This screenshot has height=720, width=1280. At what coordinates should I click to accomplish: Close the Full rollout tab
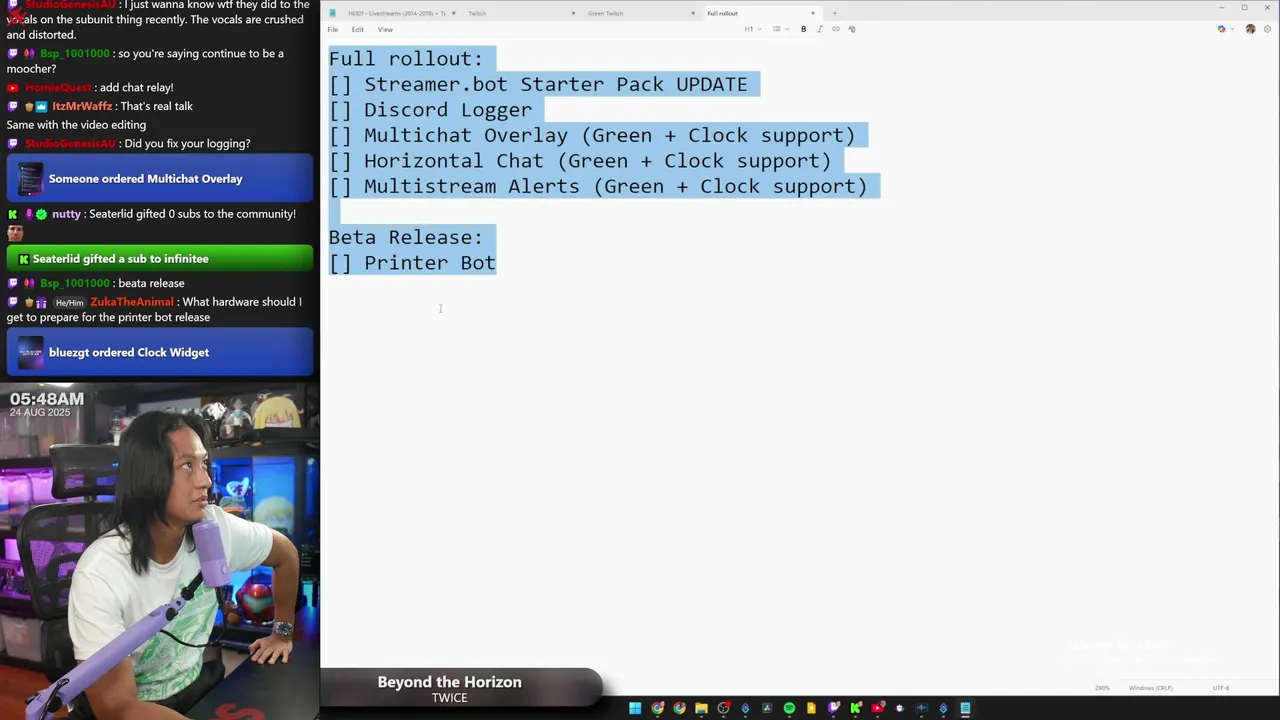[813, 13]
